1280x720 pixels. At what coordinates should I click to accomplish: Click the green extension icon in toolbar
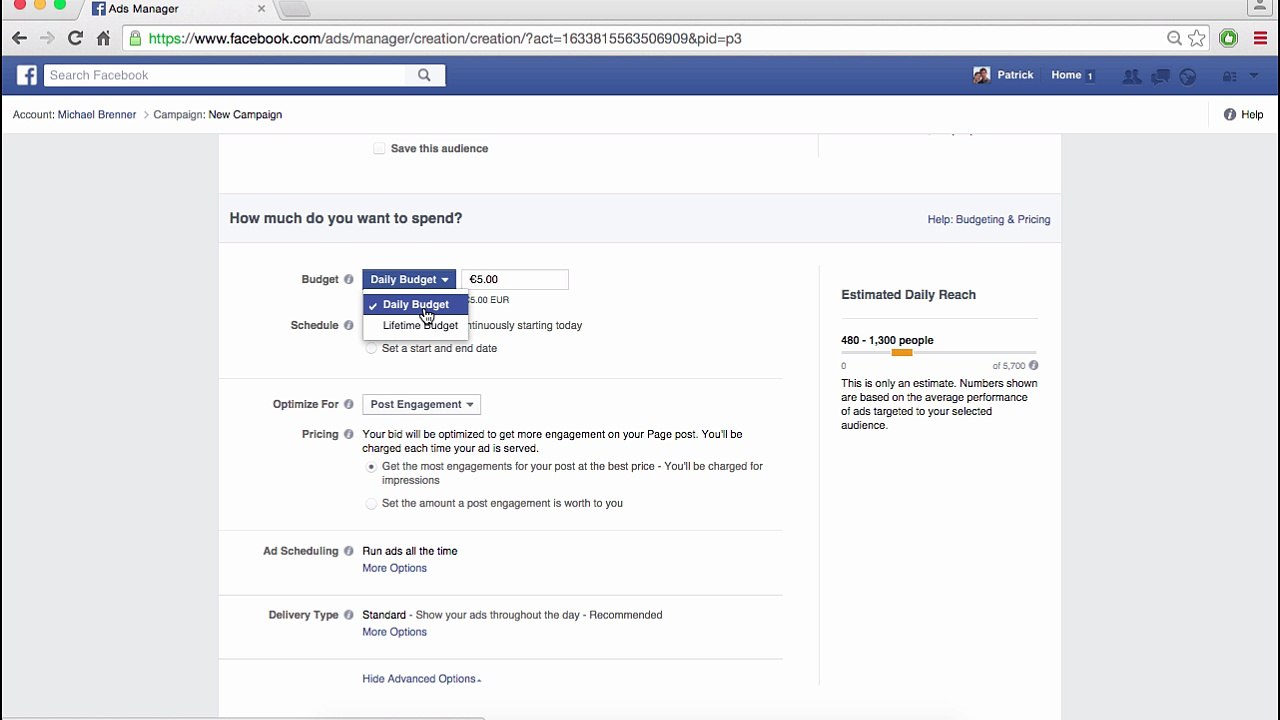(1229, 38)
